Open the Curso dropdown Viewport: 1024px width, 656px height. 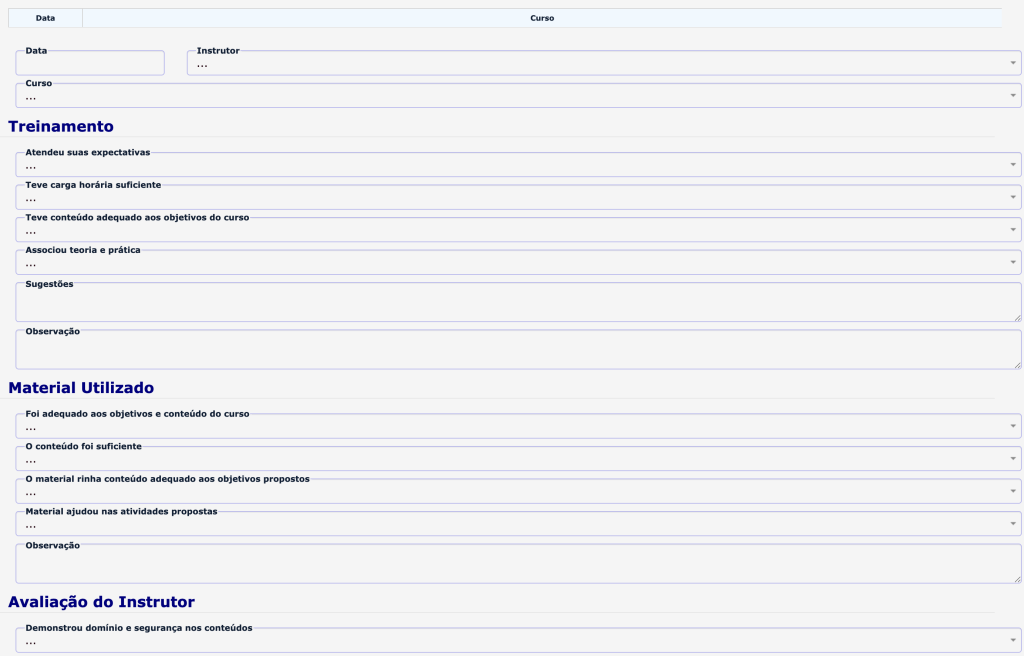tap(518, 96)
